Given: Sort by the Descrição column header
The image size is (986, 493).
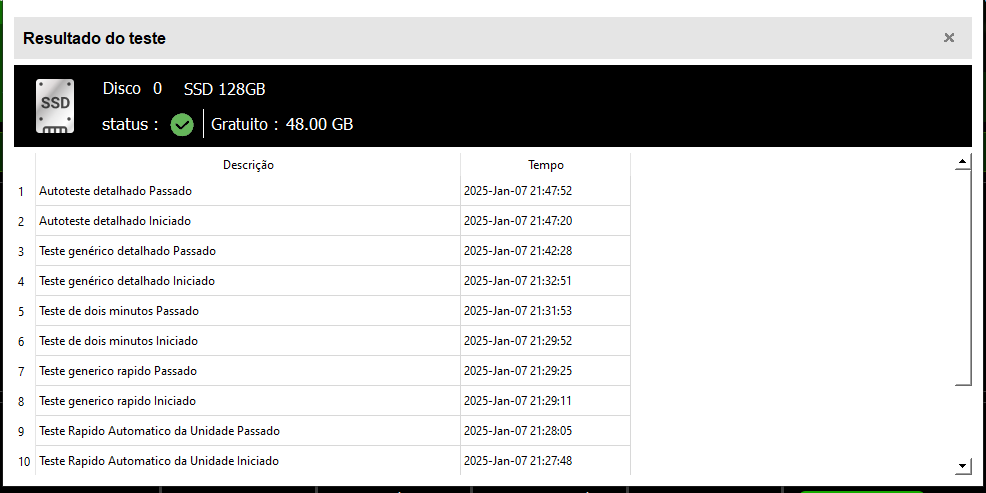Looking at the screenshot, I should [248, 165].
